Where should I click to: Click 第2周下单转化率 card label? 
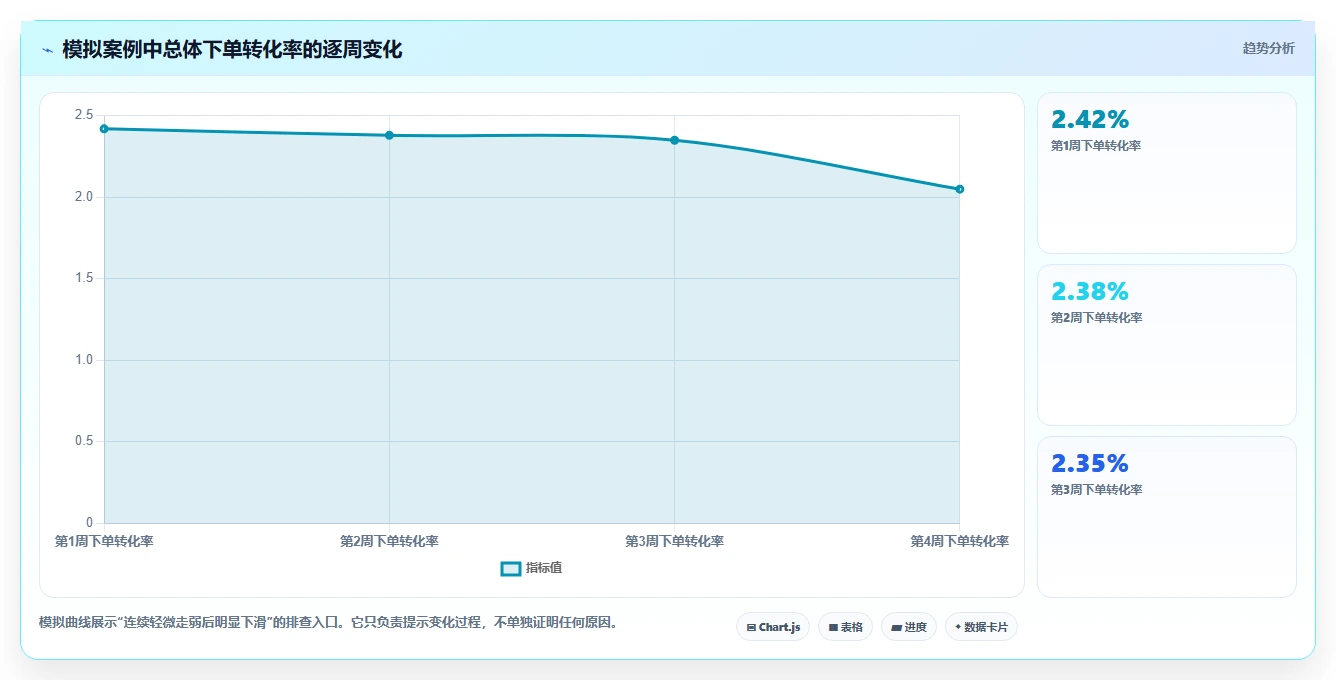[x=1096, y=318]
